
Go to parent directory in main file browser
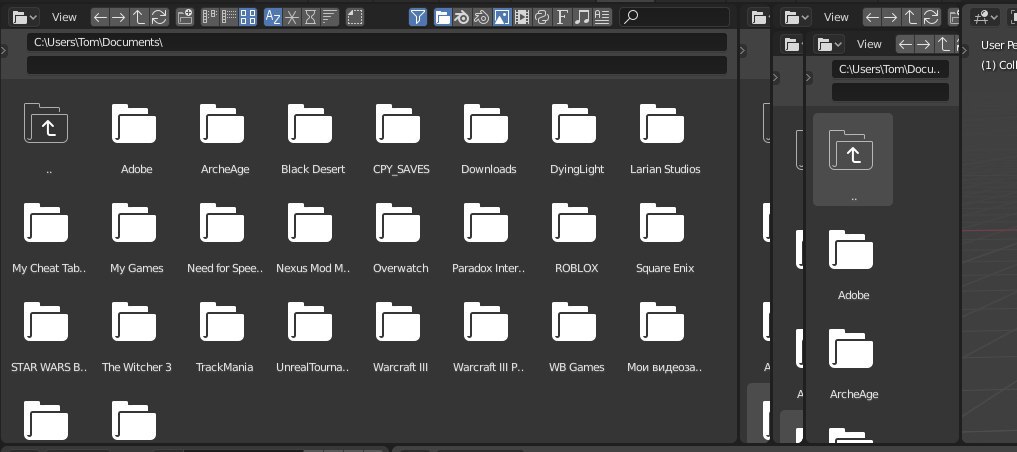coord(138,18)
